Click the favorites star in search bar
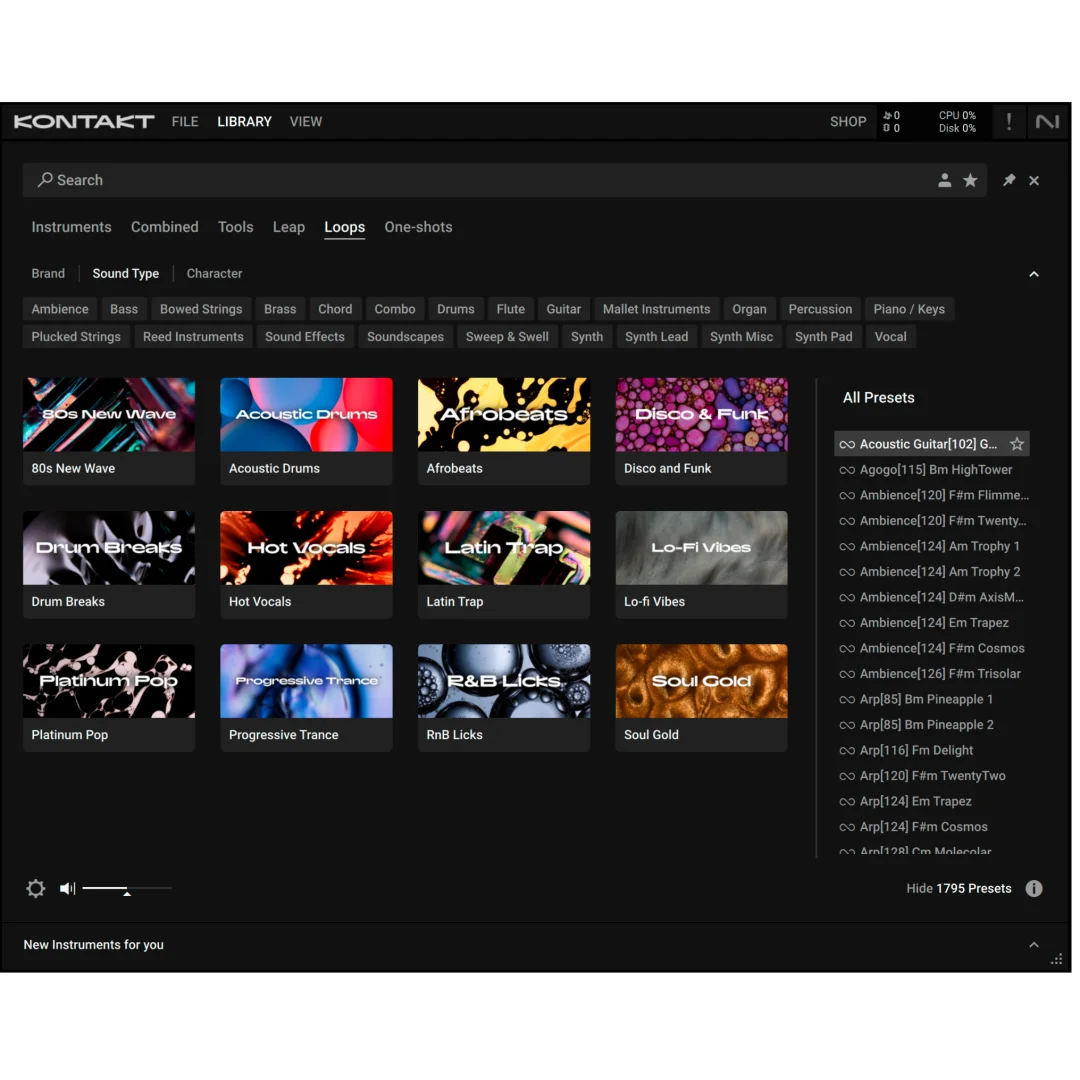Screen dimensions: 1080x1080 point(970,180)
